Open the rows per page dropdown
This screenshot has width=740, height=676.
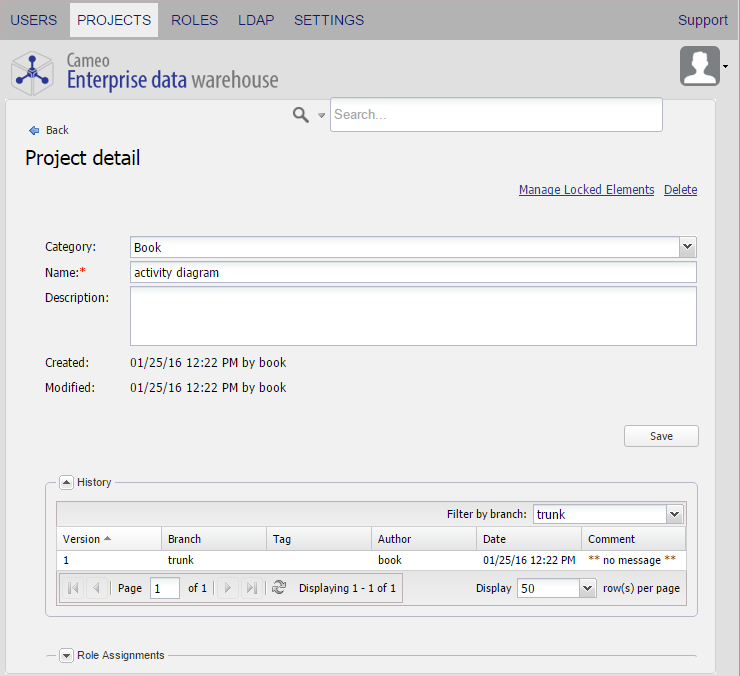click(x=587, y=588)
